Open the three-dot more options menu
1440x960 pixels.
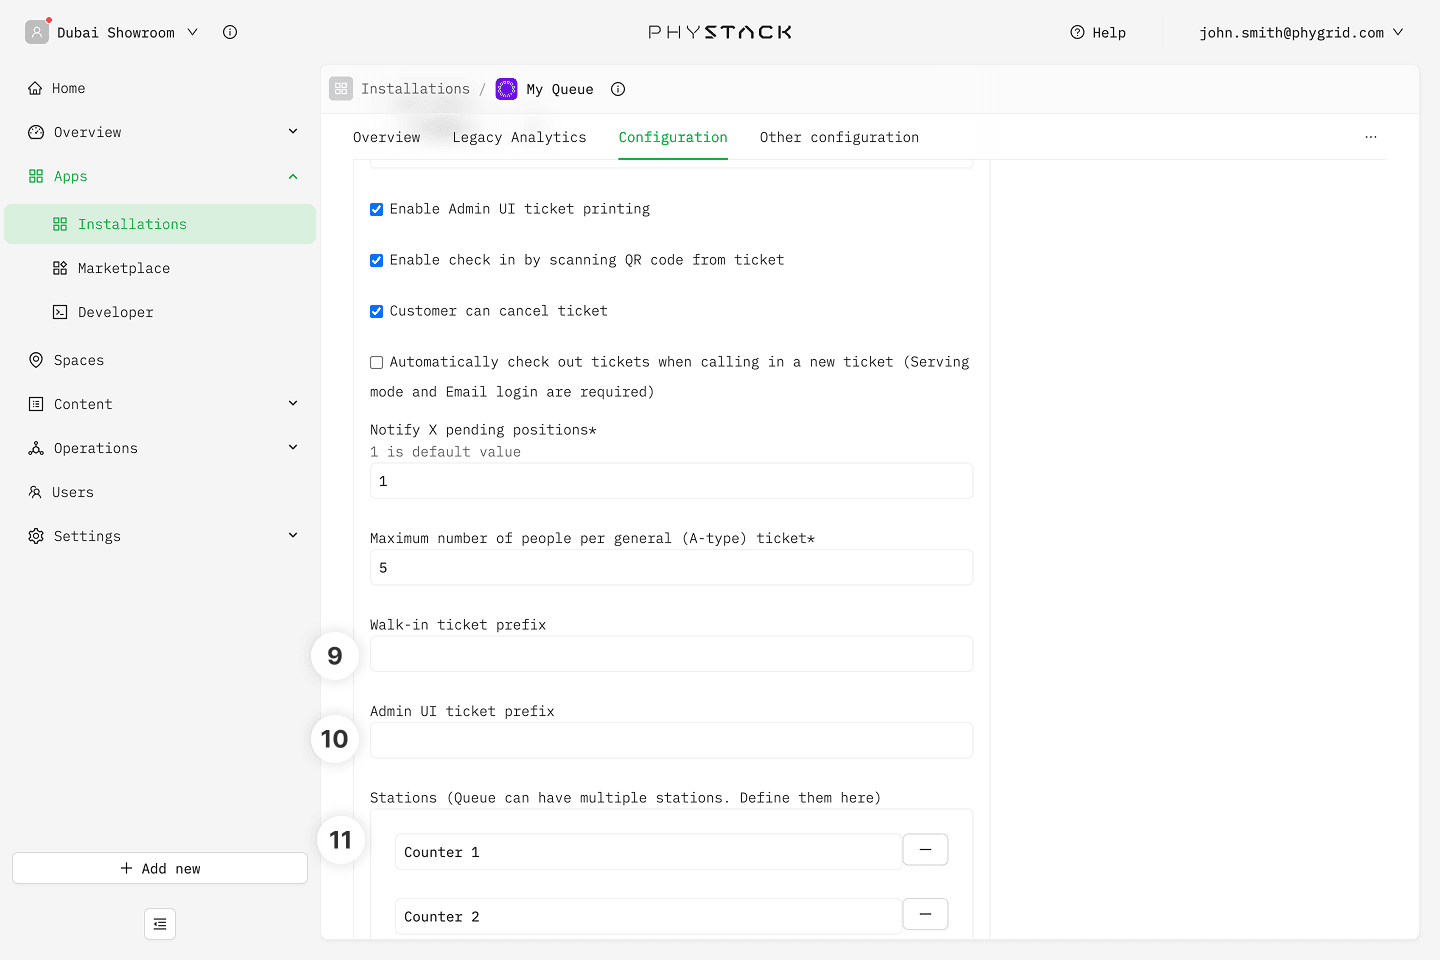(1371, 137)
